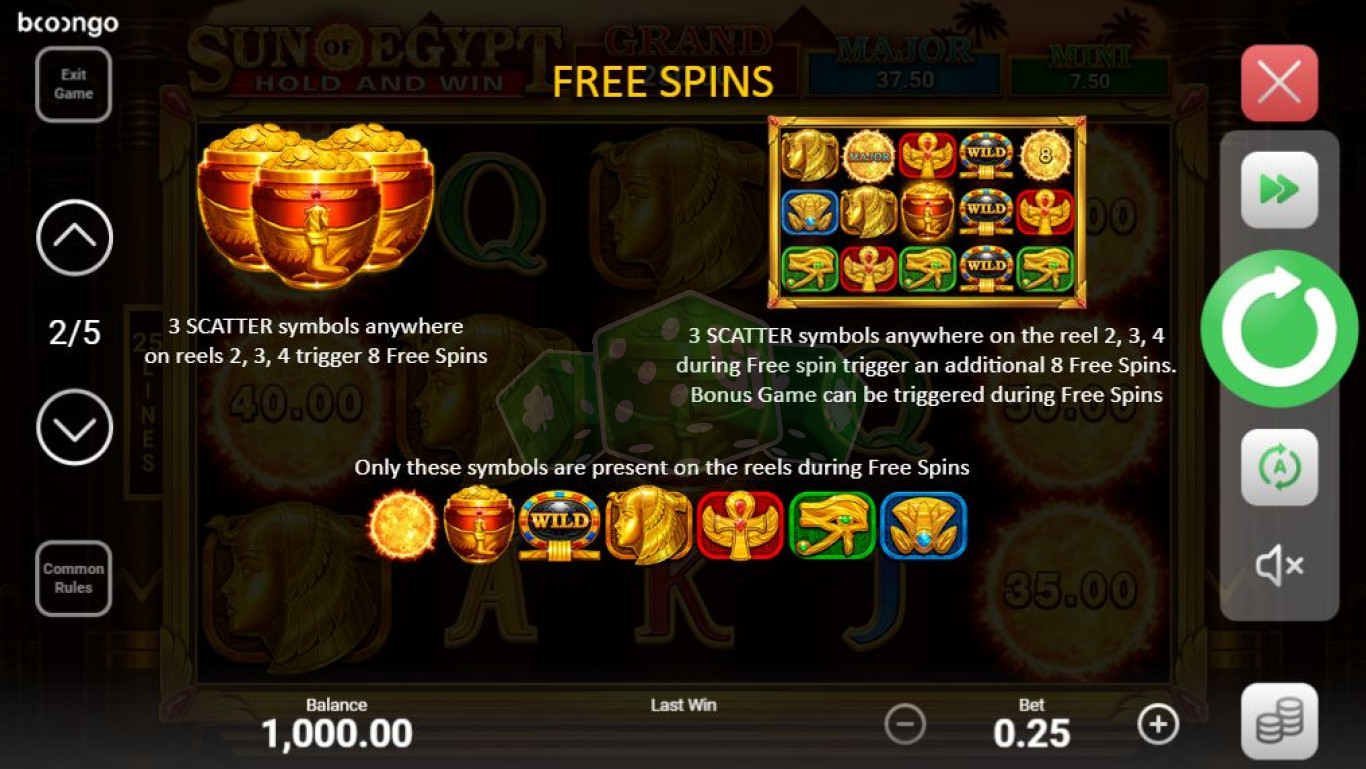Go to previous rules page arrow
This screenshot has height=769, width=1366.
coord(74,238)
